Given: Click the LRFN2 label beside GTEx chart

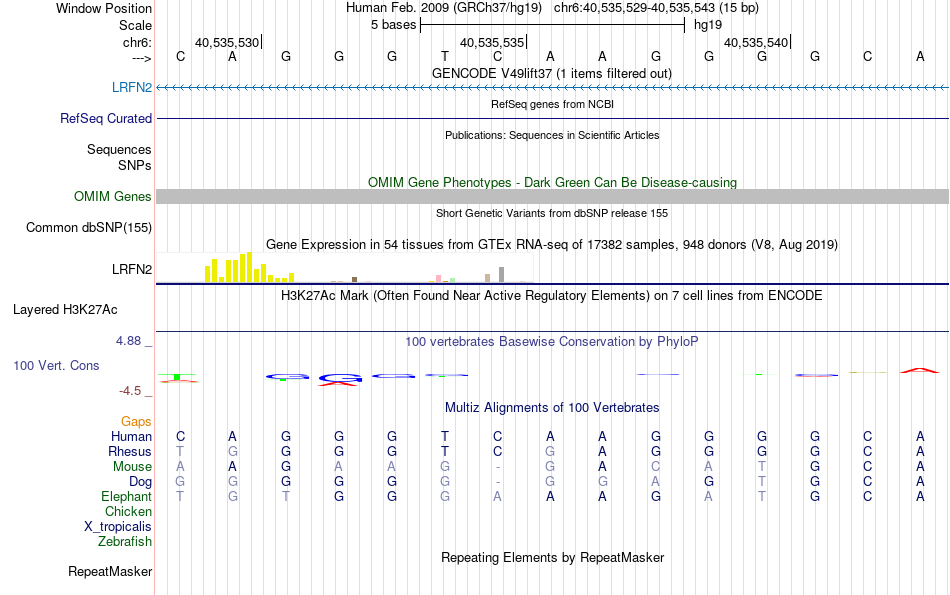Looking at the screenshot, I should point(131,269).
